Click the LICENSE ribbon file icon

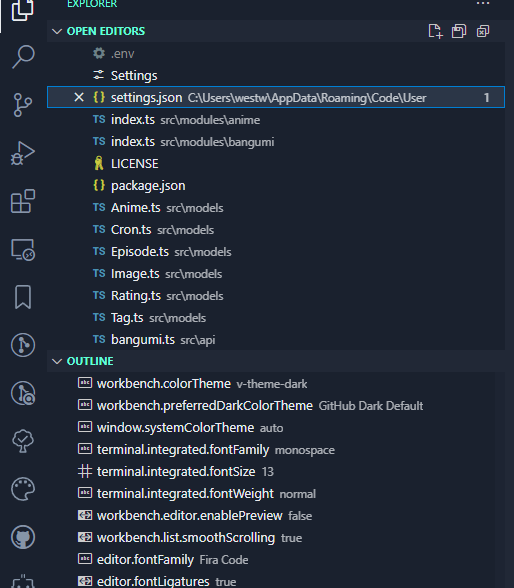click(x=99, y=164)
